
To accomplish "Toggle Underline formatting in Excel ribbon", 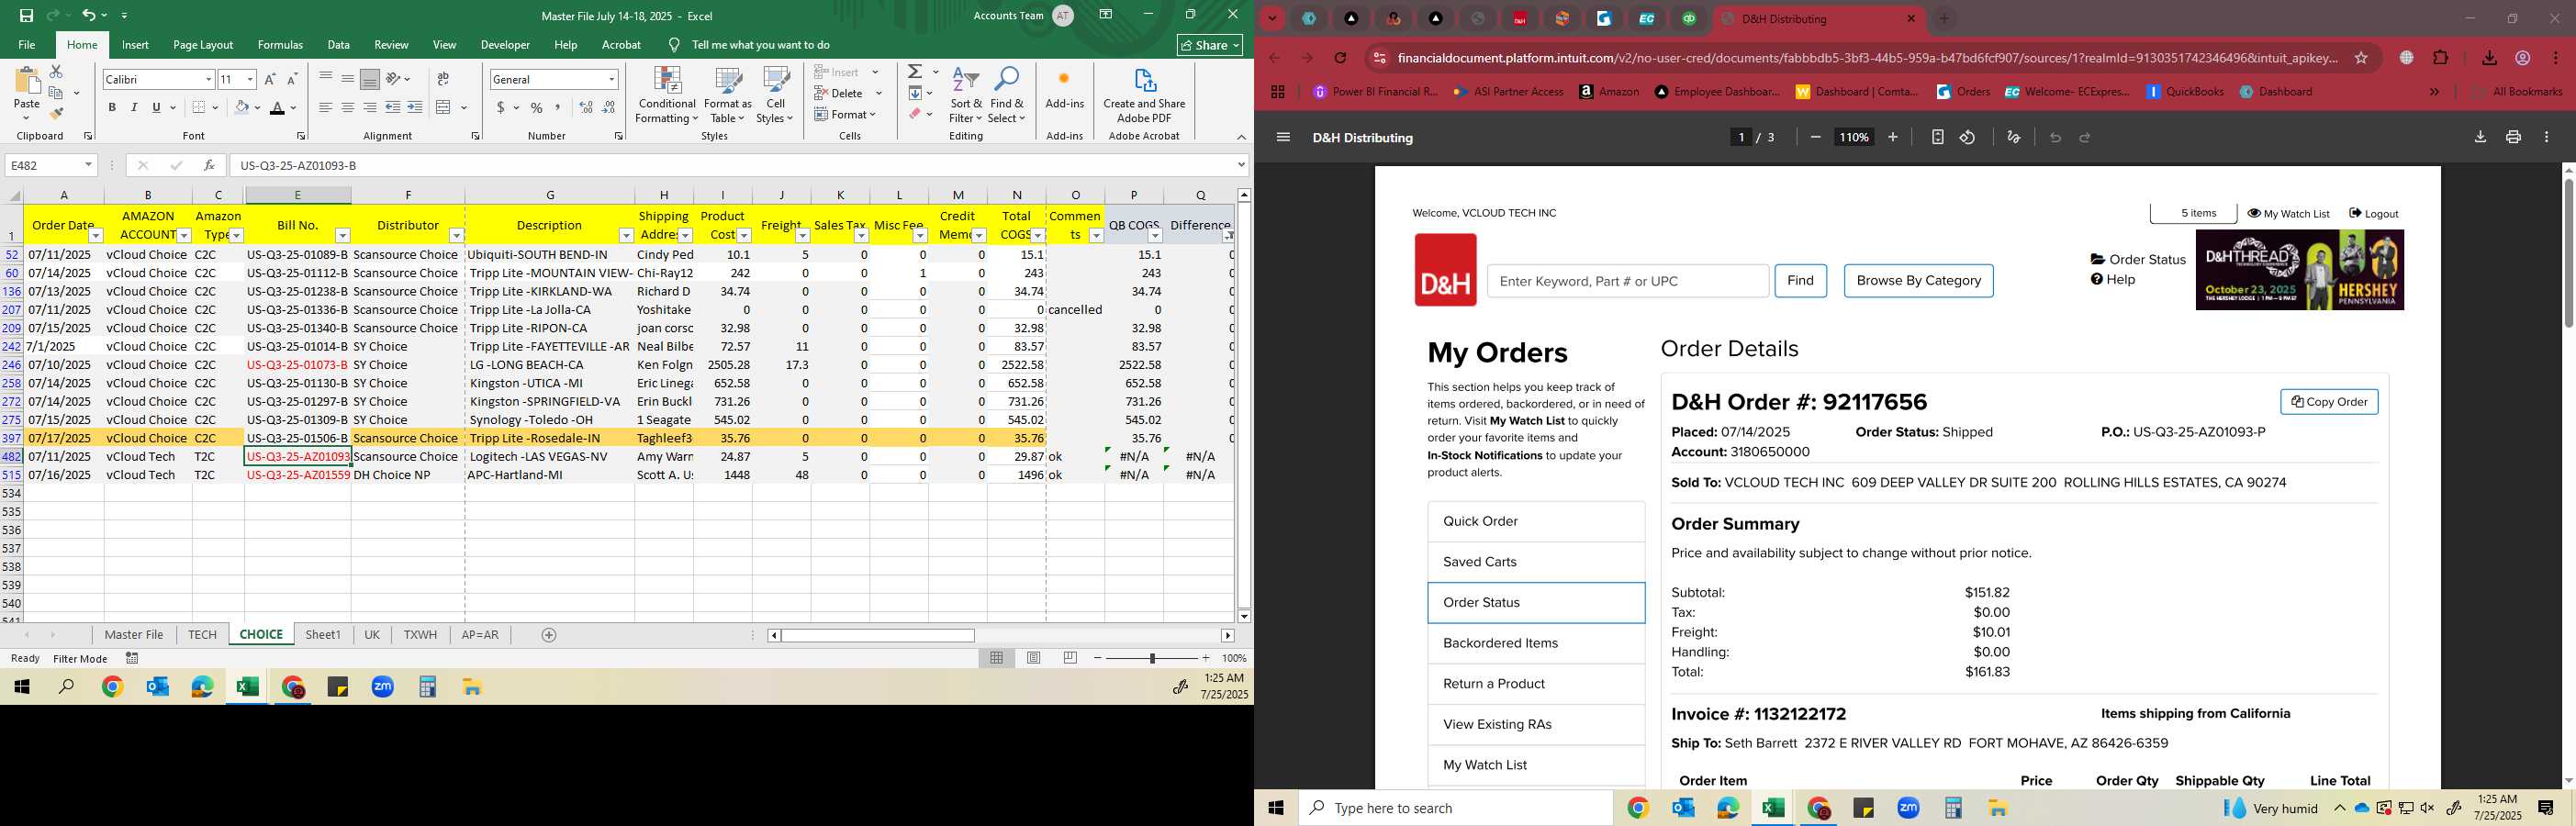I will 156,107.
